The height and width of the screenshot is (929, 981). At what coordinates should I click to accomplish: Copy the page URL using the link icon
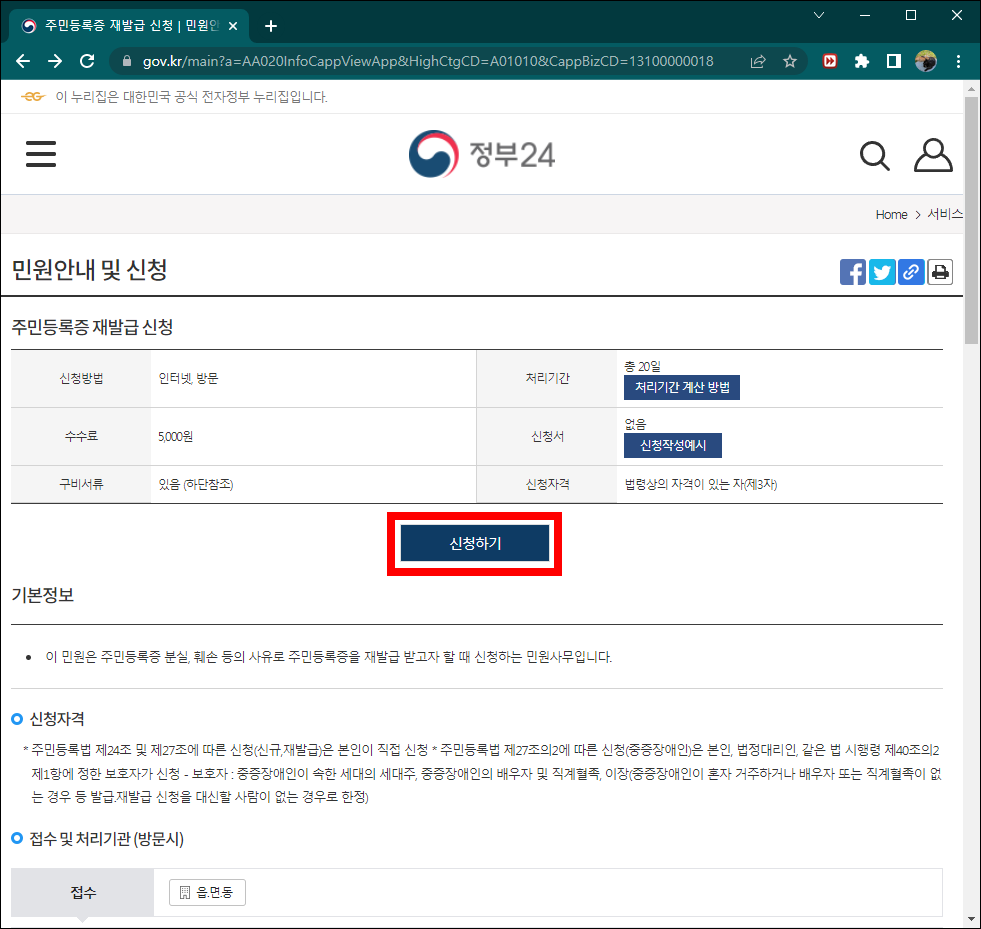pos(911,271)
